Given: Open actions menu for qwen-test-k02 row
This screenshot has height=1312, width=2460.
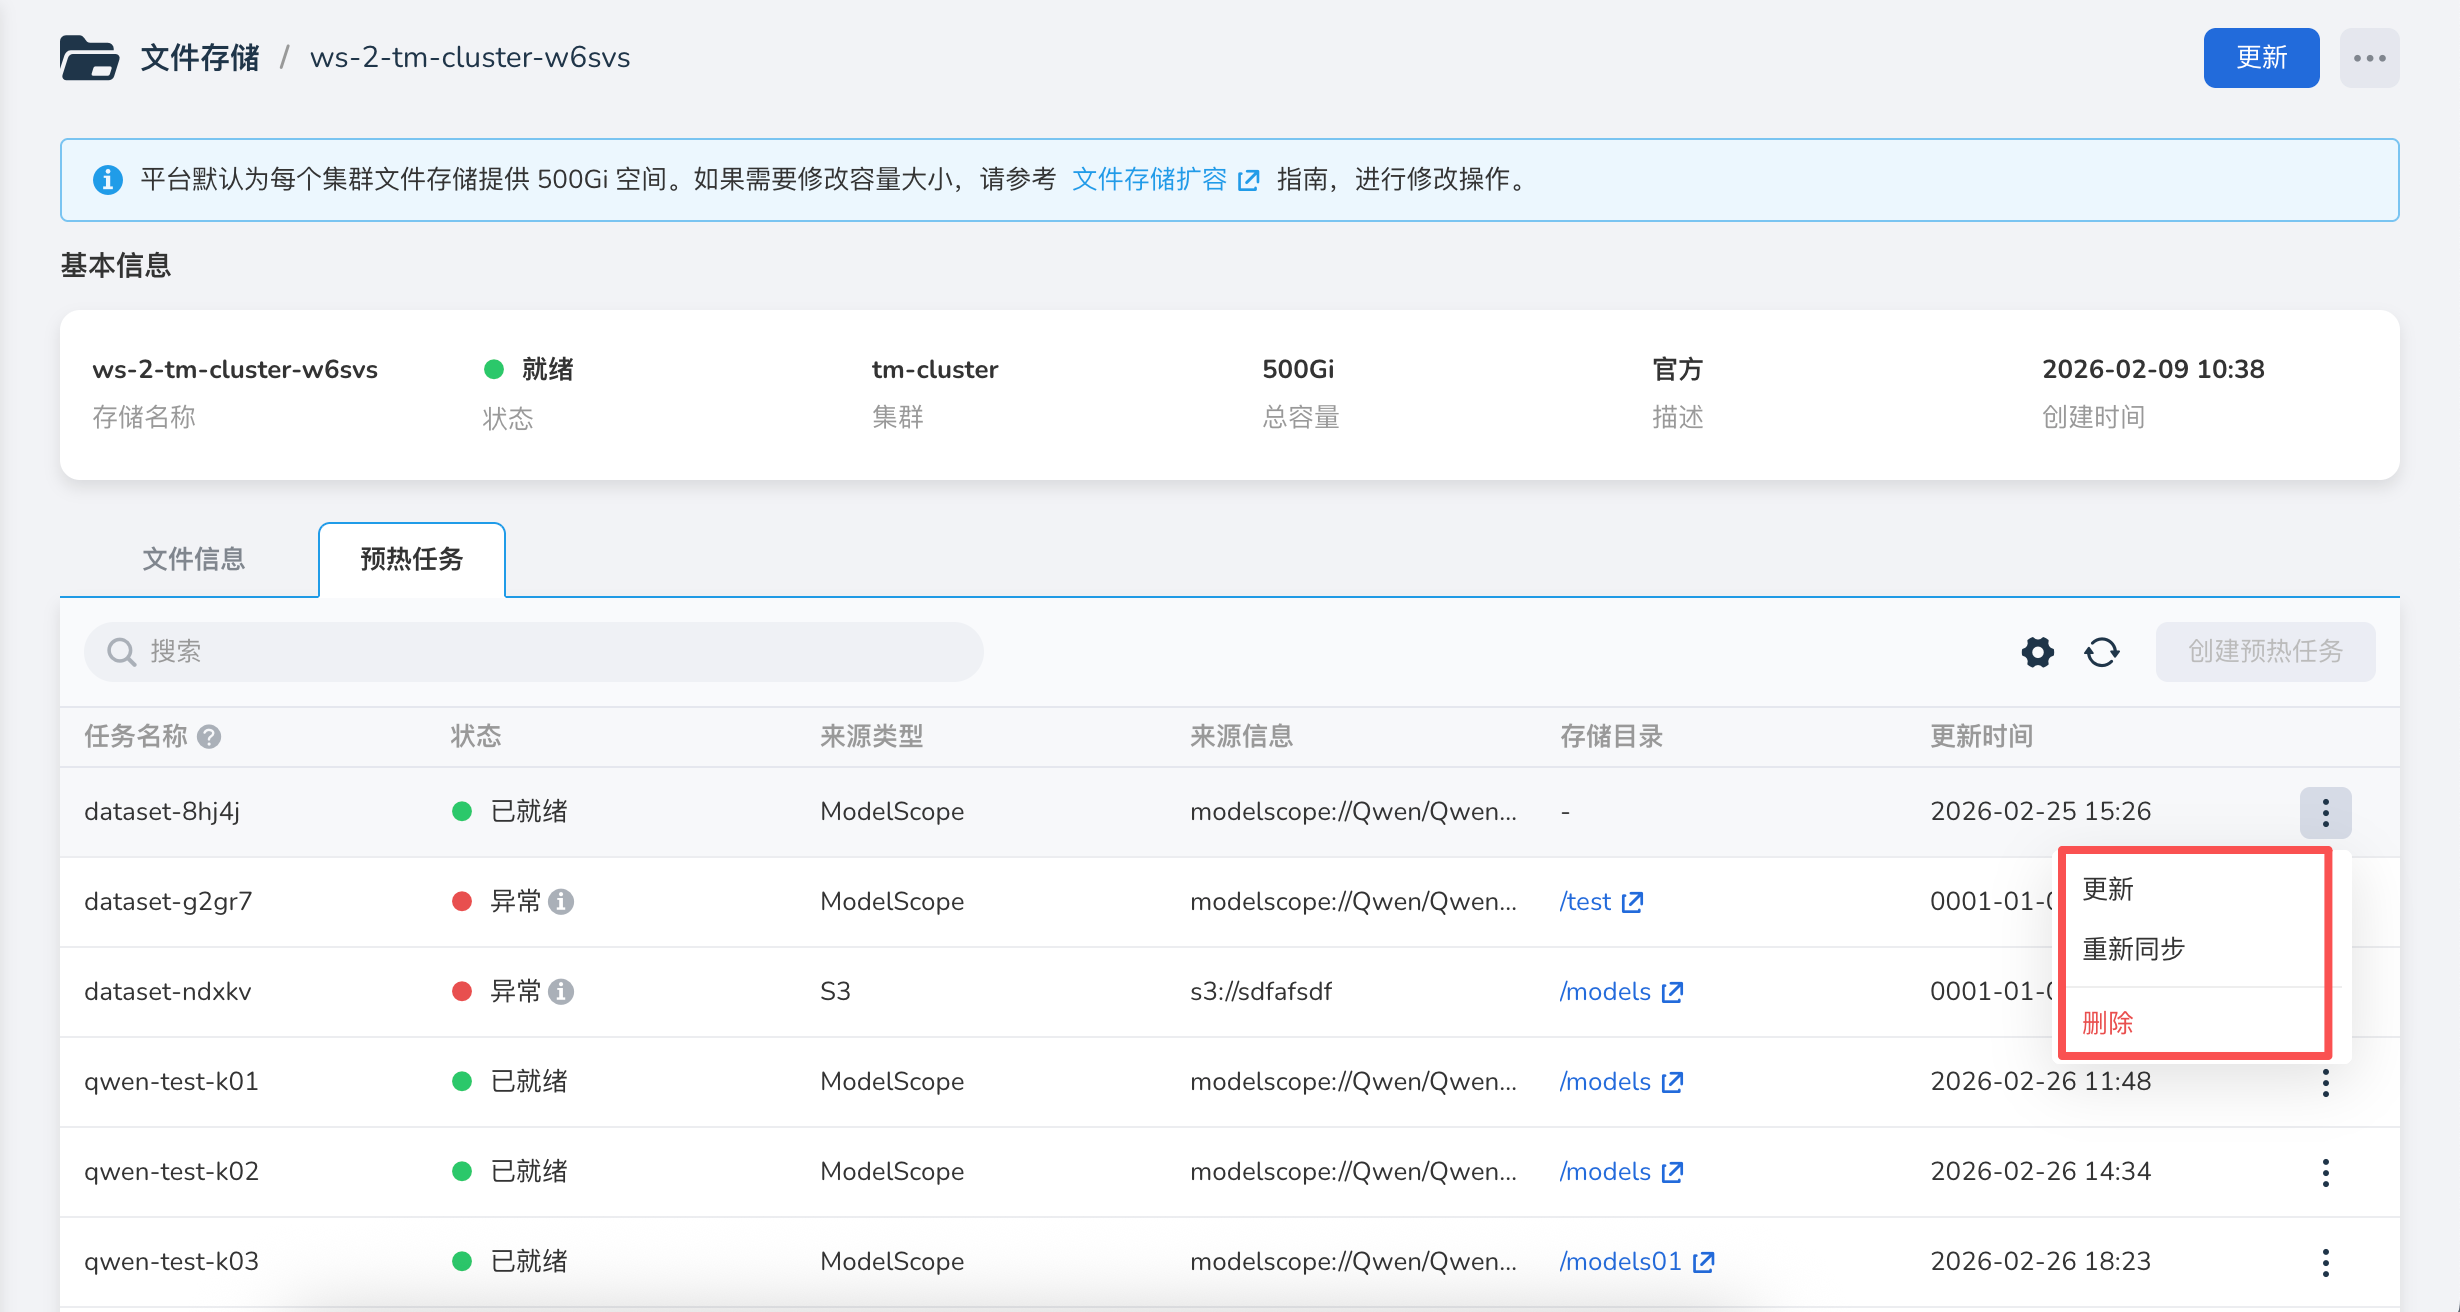Looking at the screenshot, I should click(x=2325, y=1172).
